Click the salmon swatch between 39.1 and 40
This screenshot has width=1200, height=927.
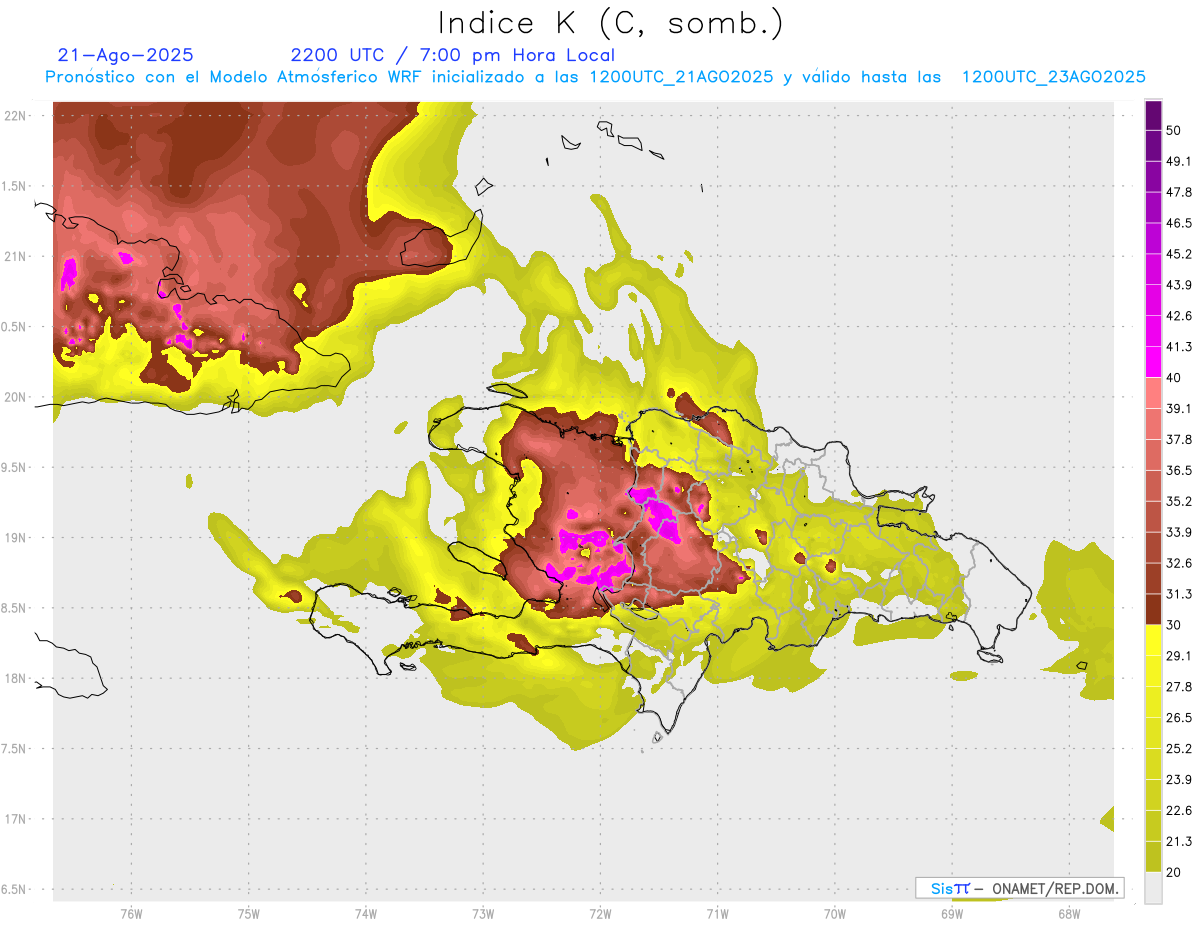(1153, 393)
